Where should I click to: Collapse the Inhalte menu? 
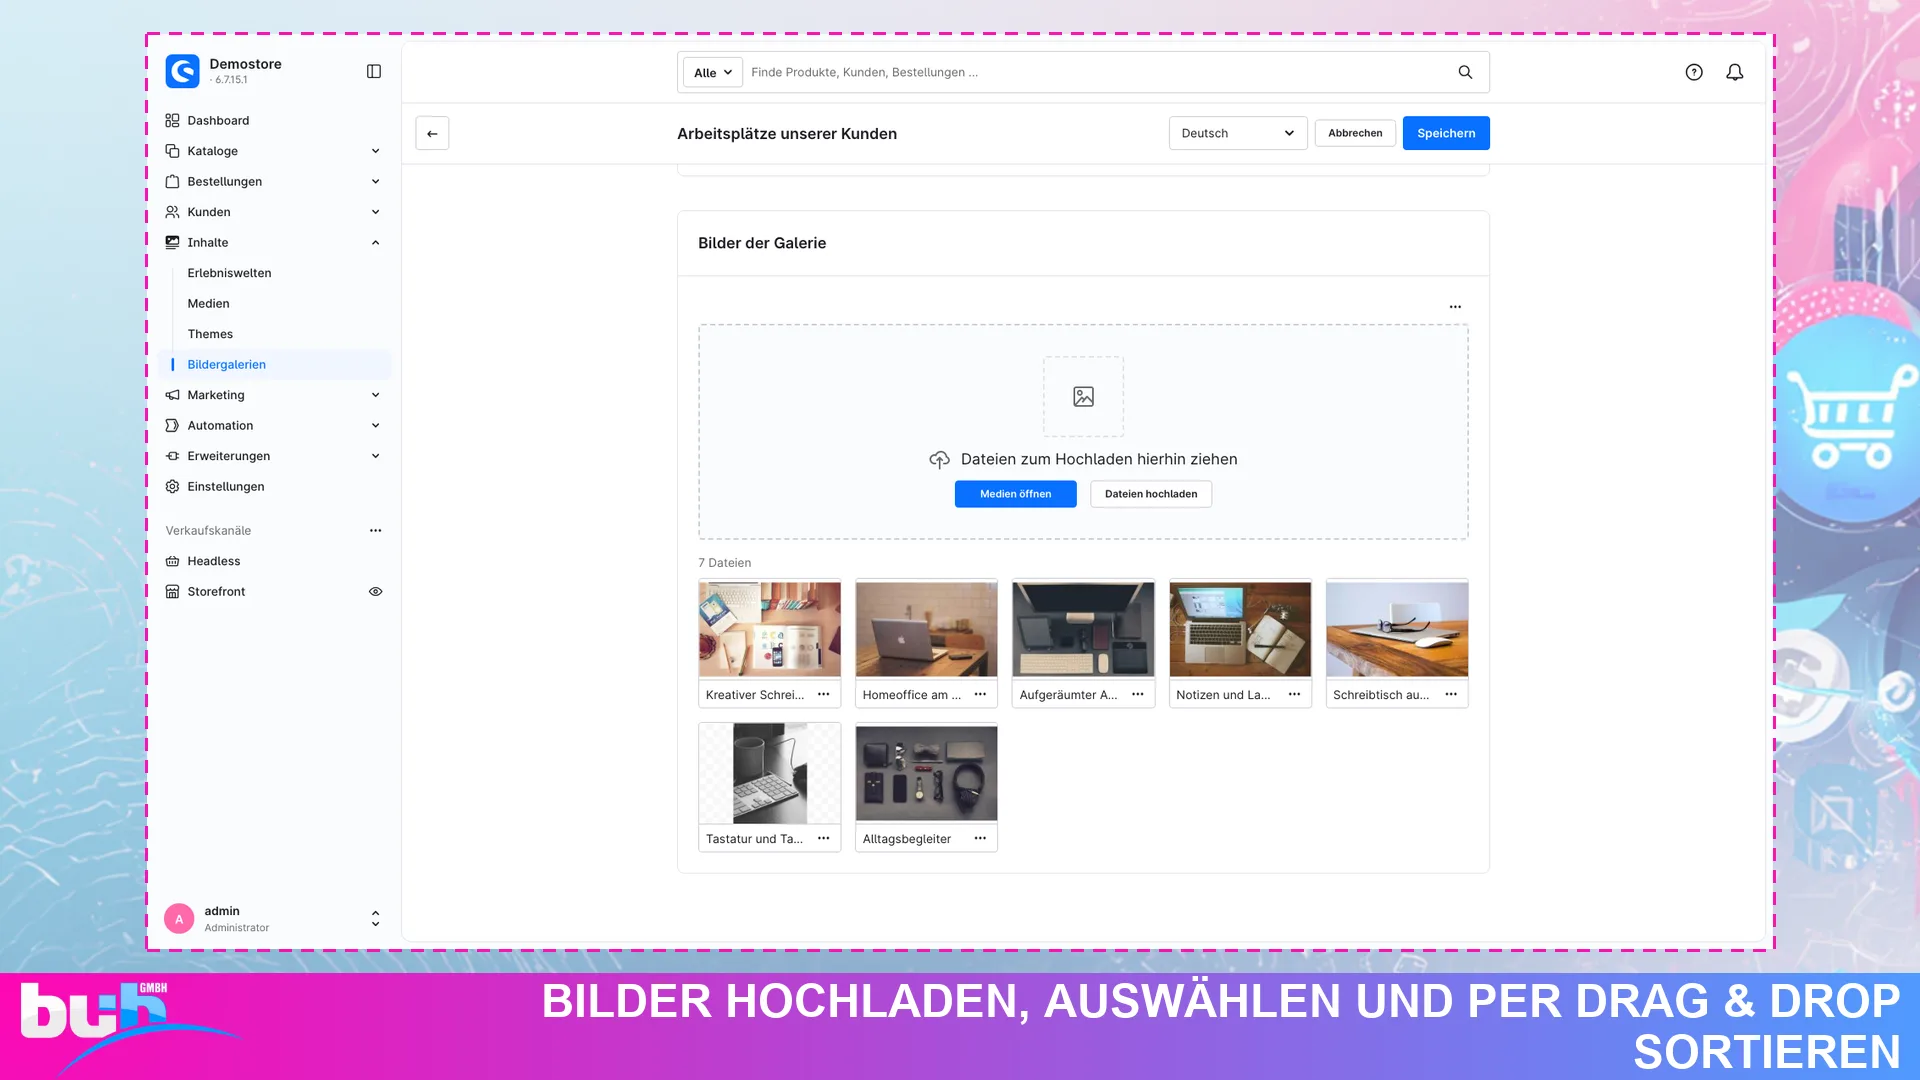pyautogui.click(x=375, y=243)
